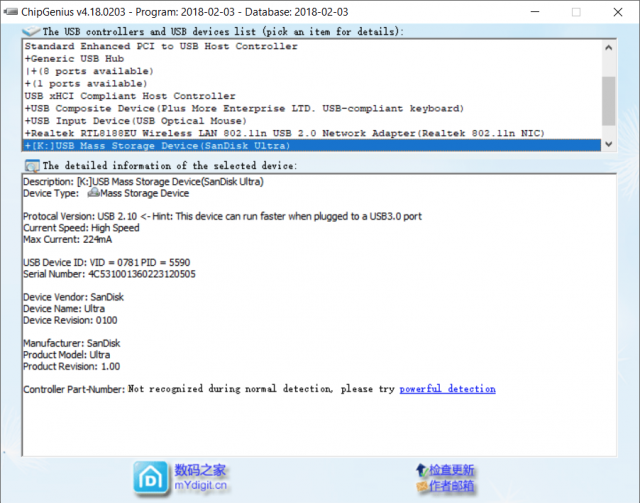Click the ChipGenius USB icon in title bar

pos(12,12)
